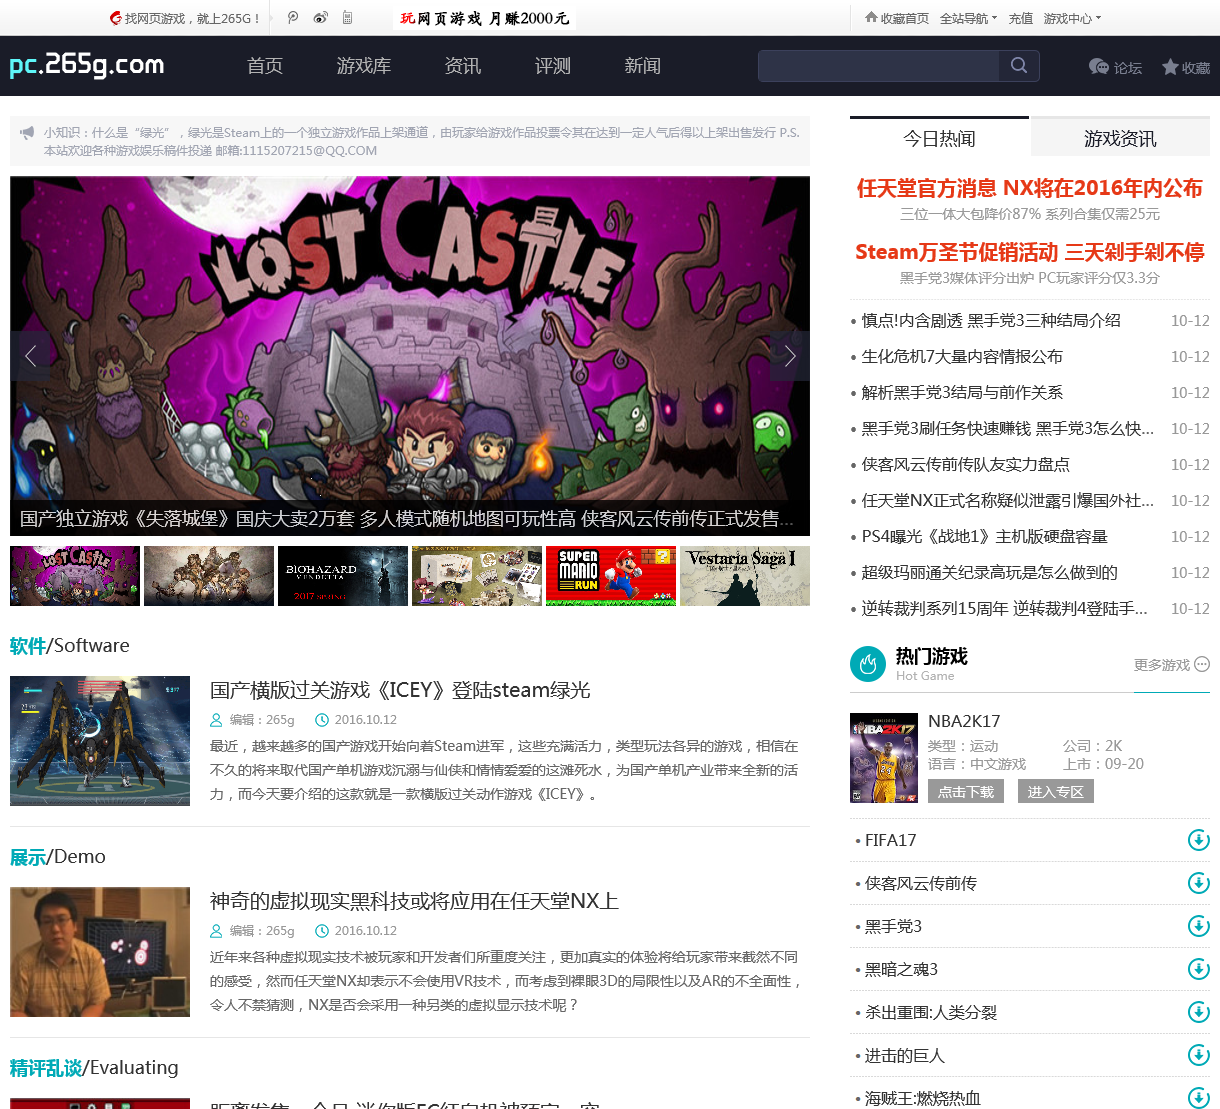Click the 点击下载 button for NBA2K17

click(x=966, y=791)
